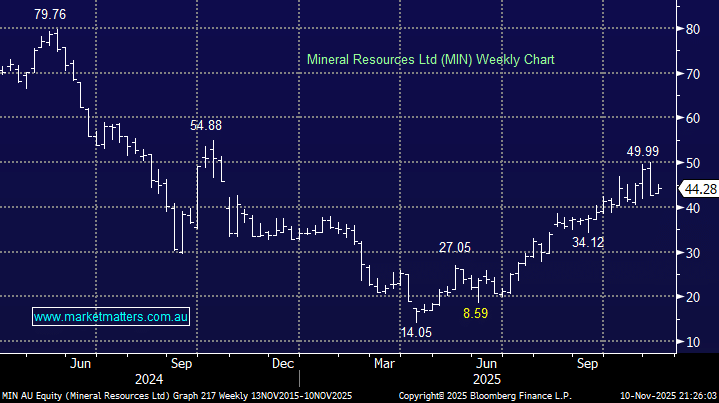
Task: Open the www.marketmatters.com.au link
Action: (110, 317)
